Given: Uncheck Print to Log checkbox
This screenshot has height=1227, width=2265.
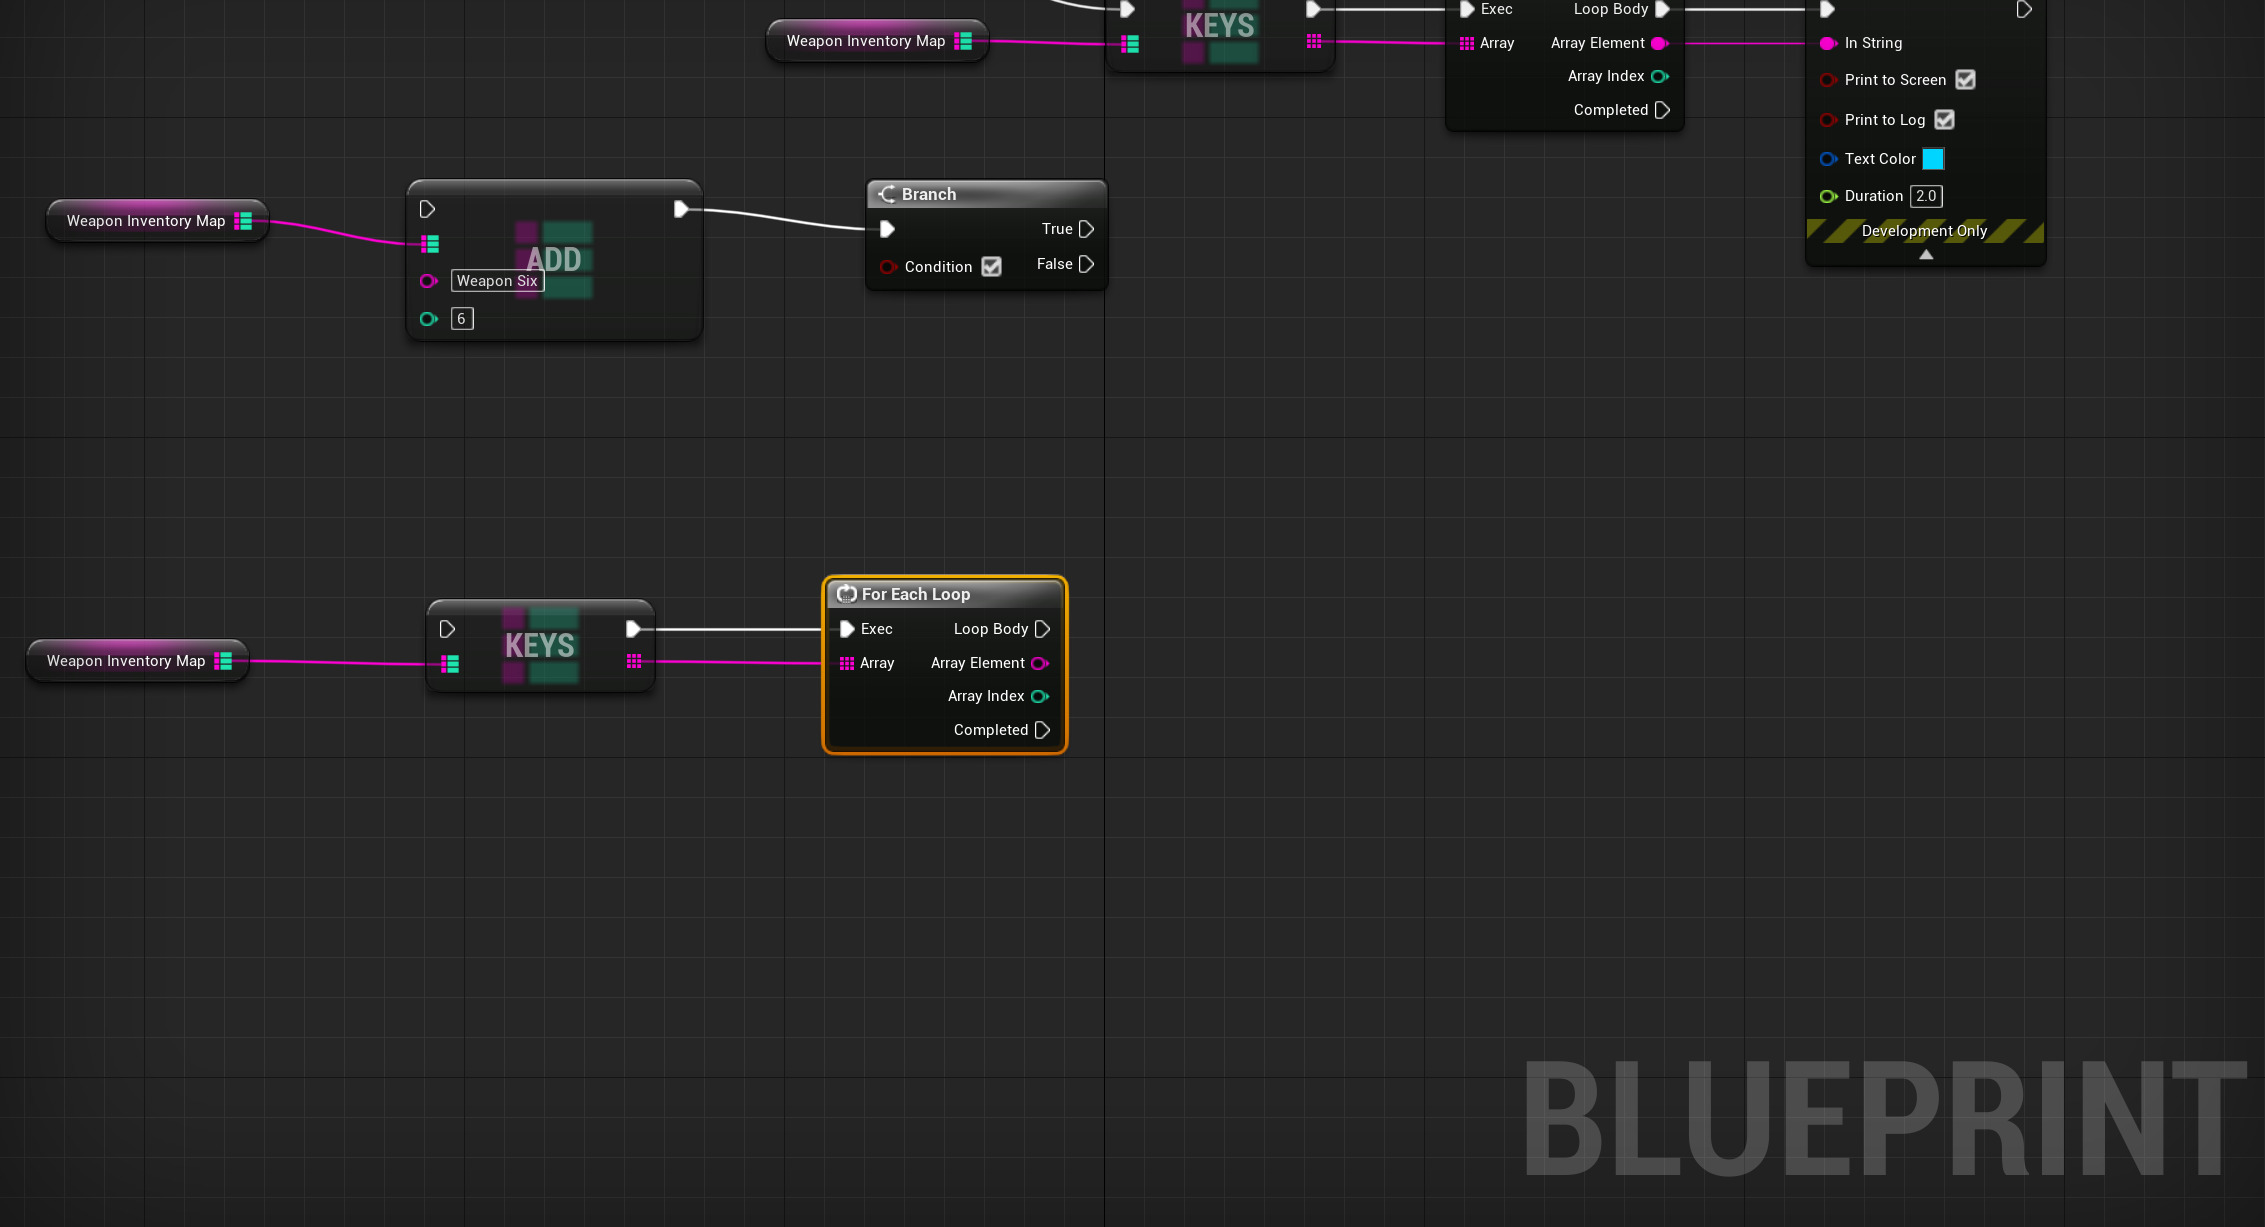Looking at the screenshot, I should coord(1944,120).
